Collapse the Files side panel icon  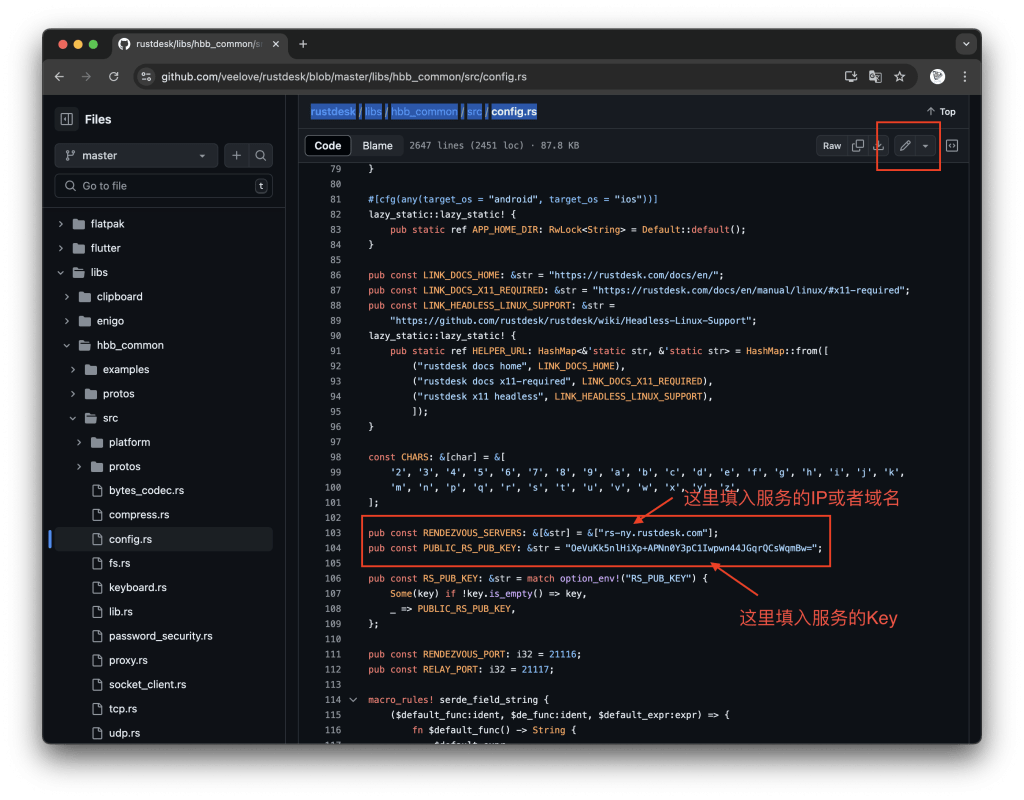click(x=65, y=119)
